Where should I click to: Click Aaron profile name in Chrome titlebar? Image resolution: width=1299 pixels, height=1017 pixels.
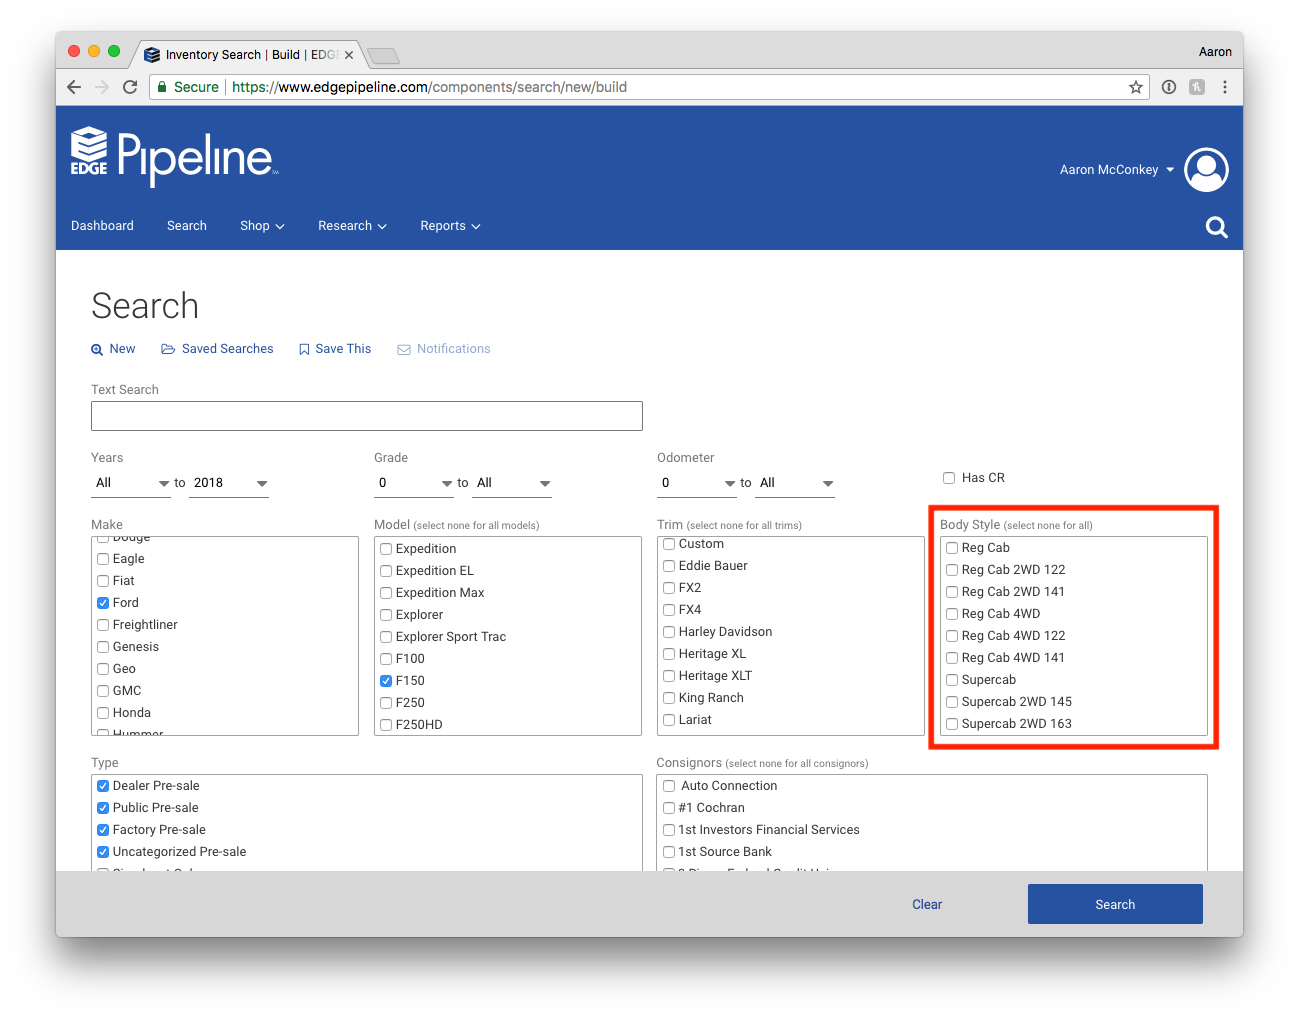click(x=1215, y=52)
